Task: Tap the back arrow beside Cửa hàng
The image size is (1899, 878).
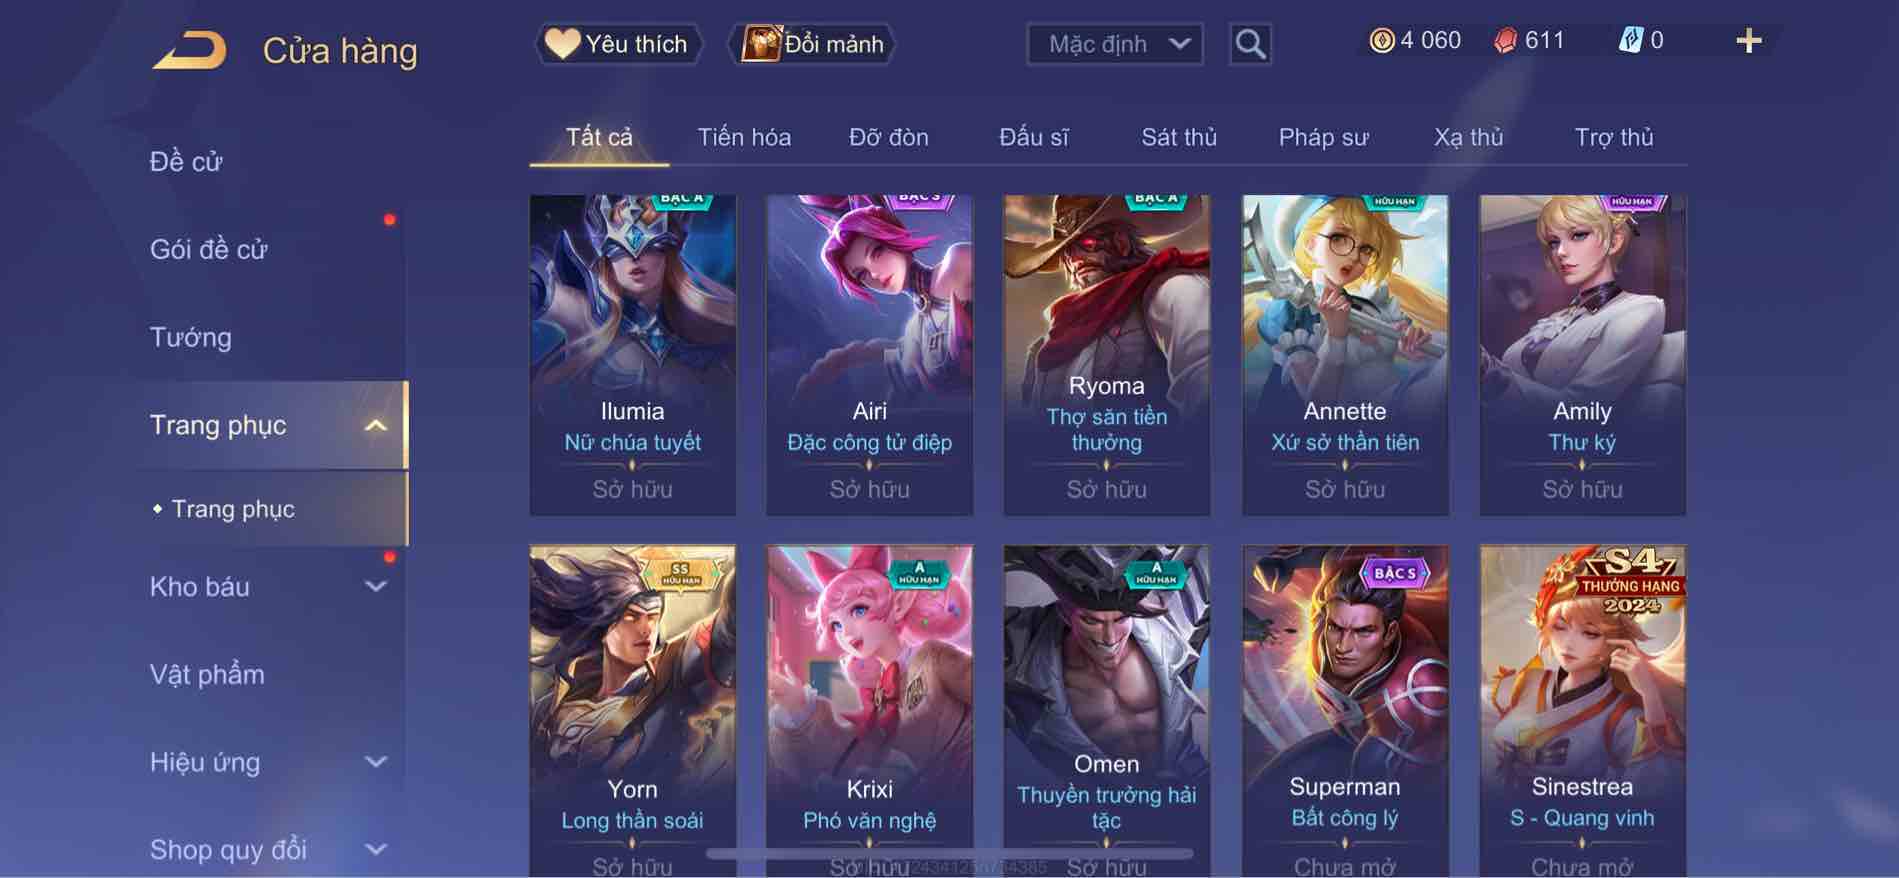Action: click(x=190, y=50)
